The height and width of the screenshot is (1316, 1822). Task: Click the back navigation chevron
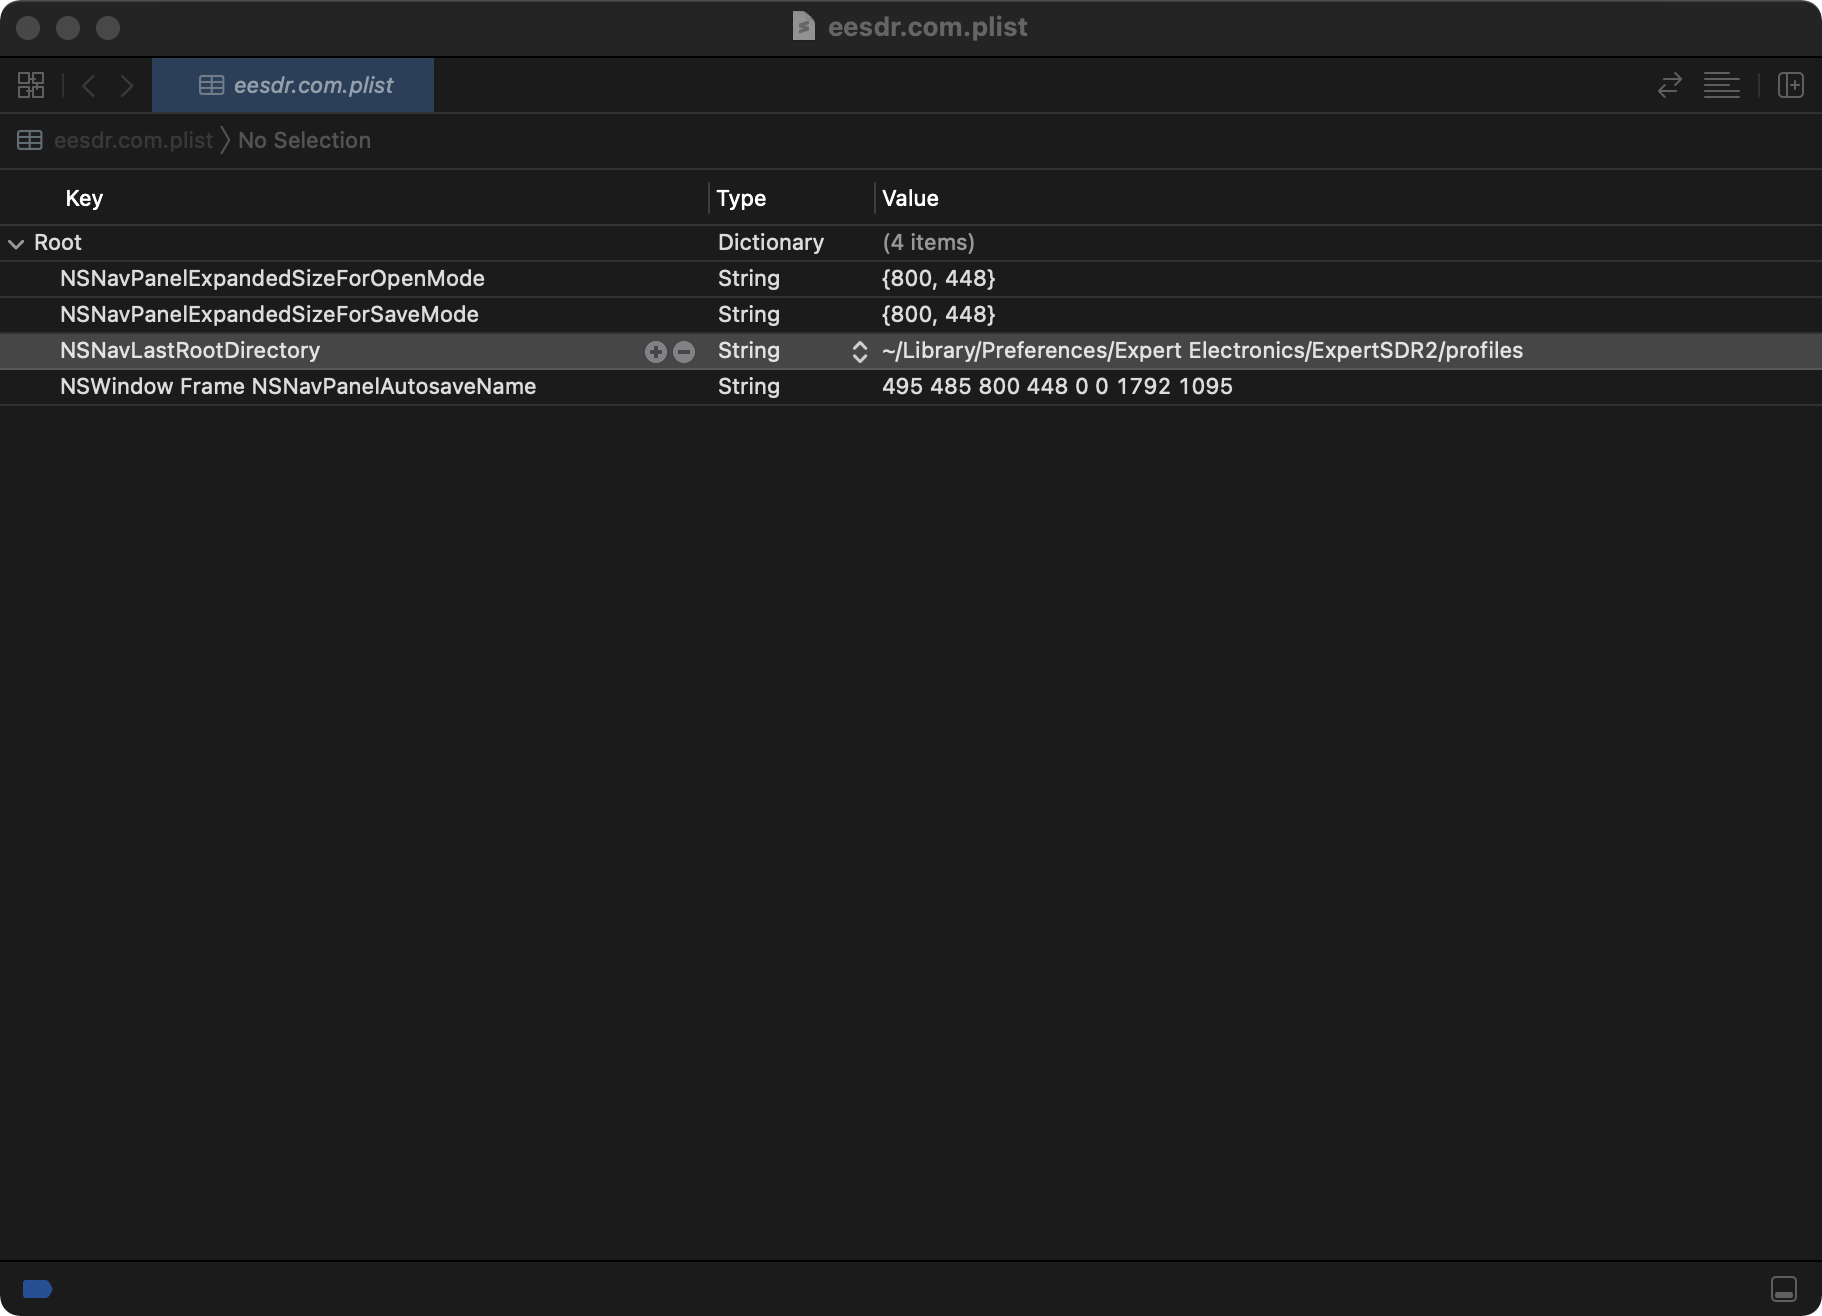pyautogui.click(x=89, y=85)
